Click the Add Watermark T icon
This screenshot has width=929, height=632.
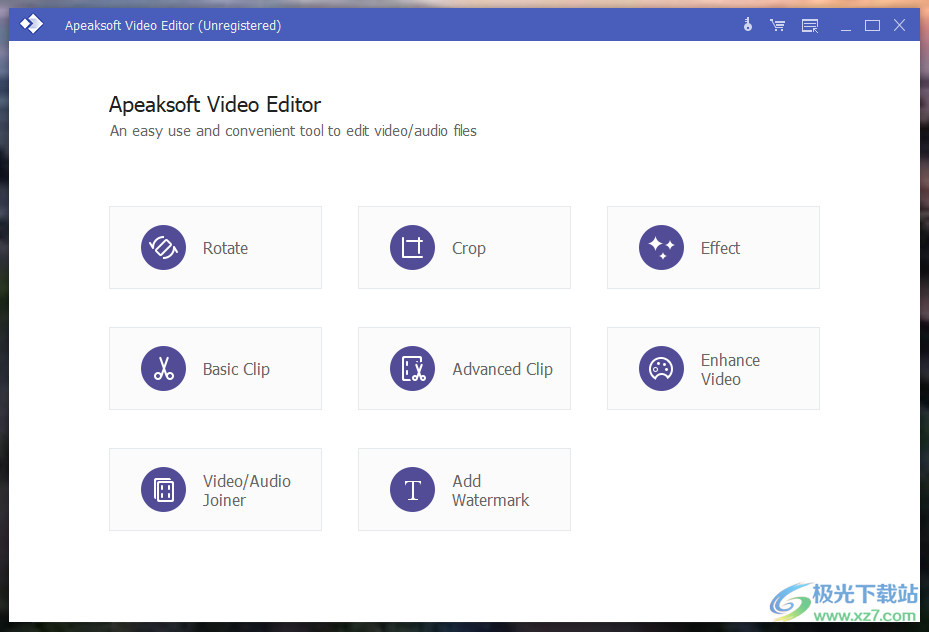[x=412, y=489]
